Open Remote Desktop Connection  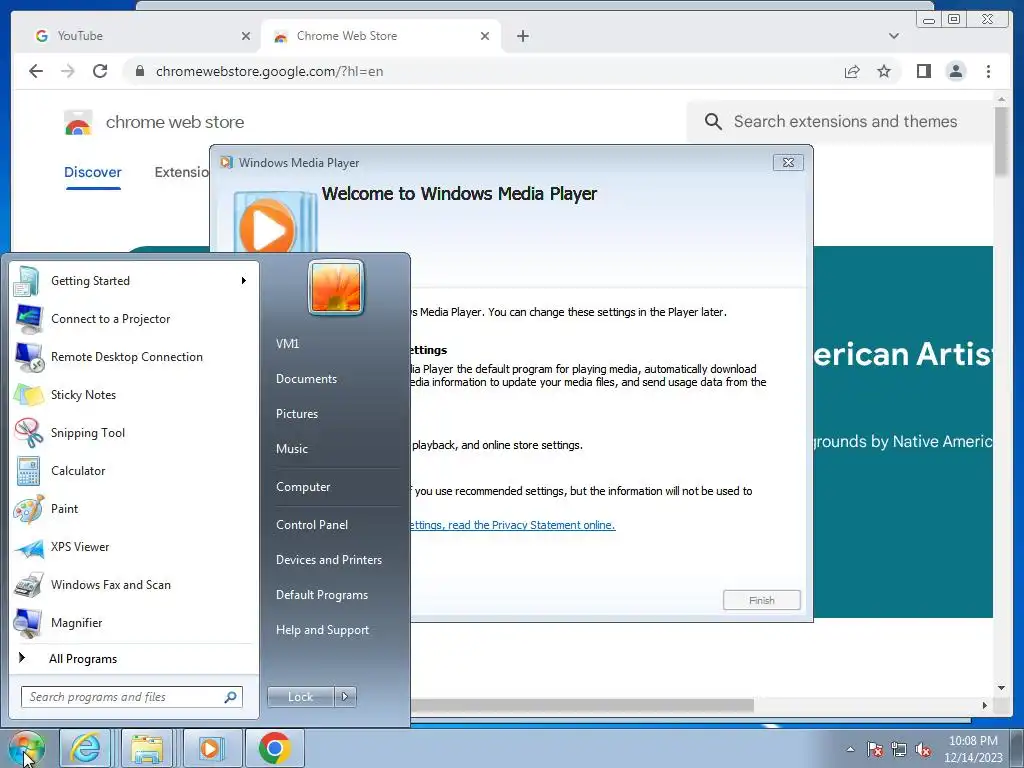[x=134, y=357]
